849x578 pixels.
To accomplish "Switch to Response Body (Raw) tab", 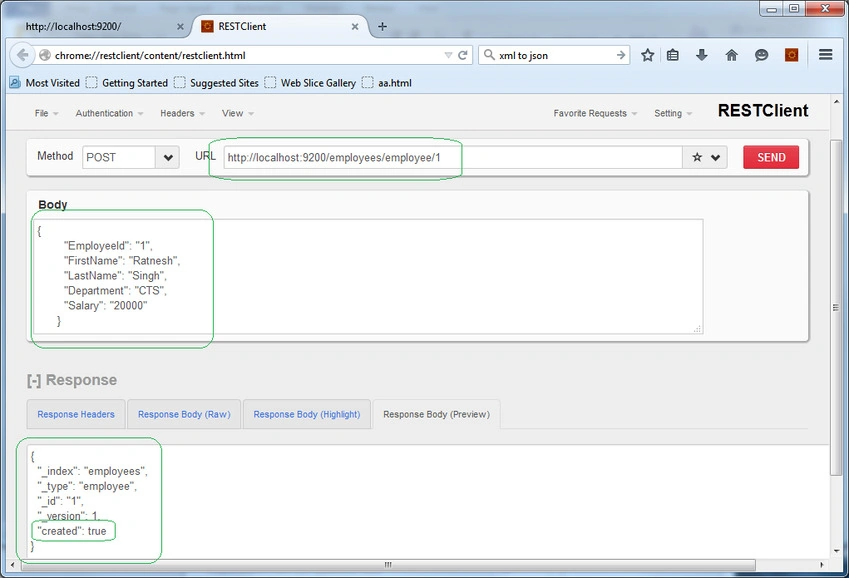I will coord(184,414).
